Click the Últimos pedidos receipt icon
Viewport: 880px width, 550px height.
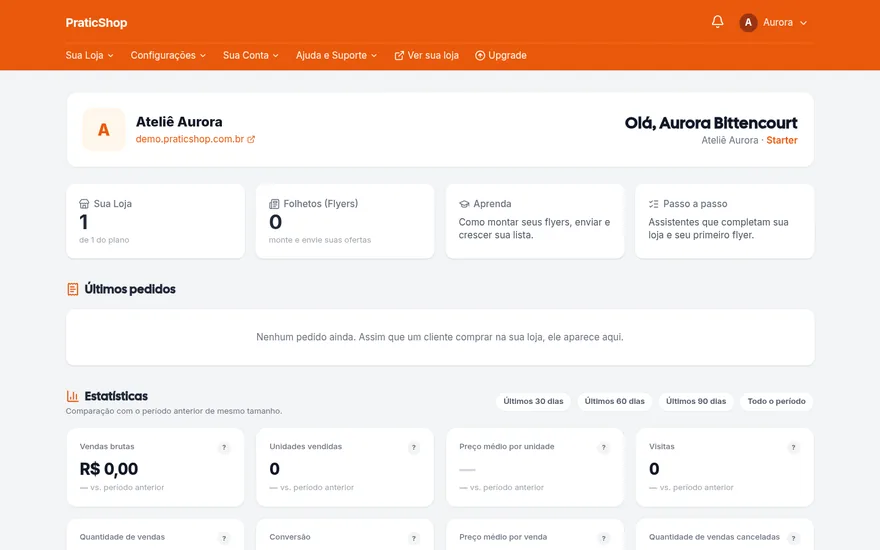(x=72, y=289)
